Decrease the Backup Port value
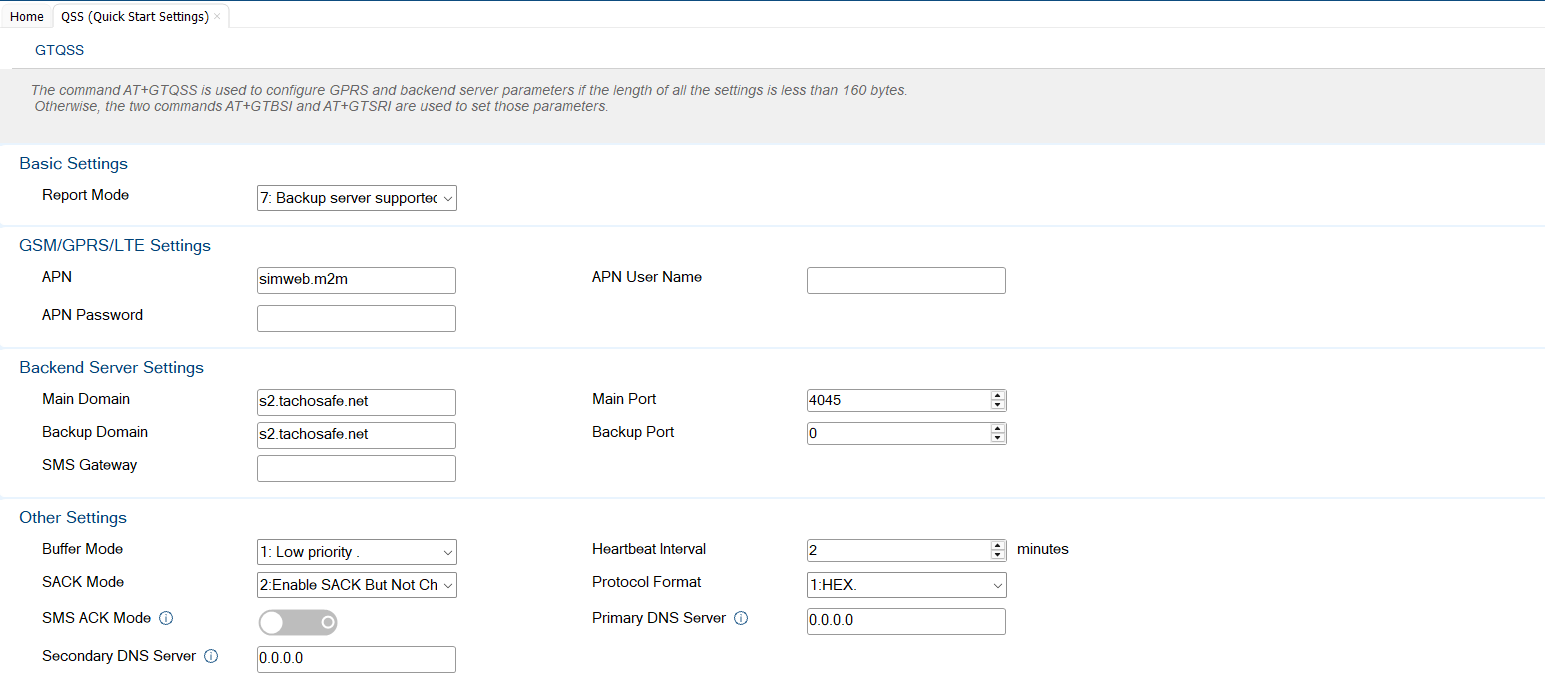The image size is (1545, 676). click(997, 438)
